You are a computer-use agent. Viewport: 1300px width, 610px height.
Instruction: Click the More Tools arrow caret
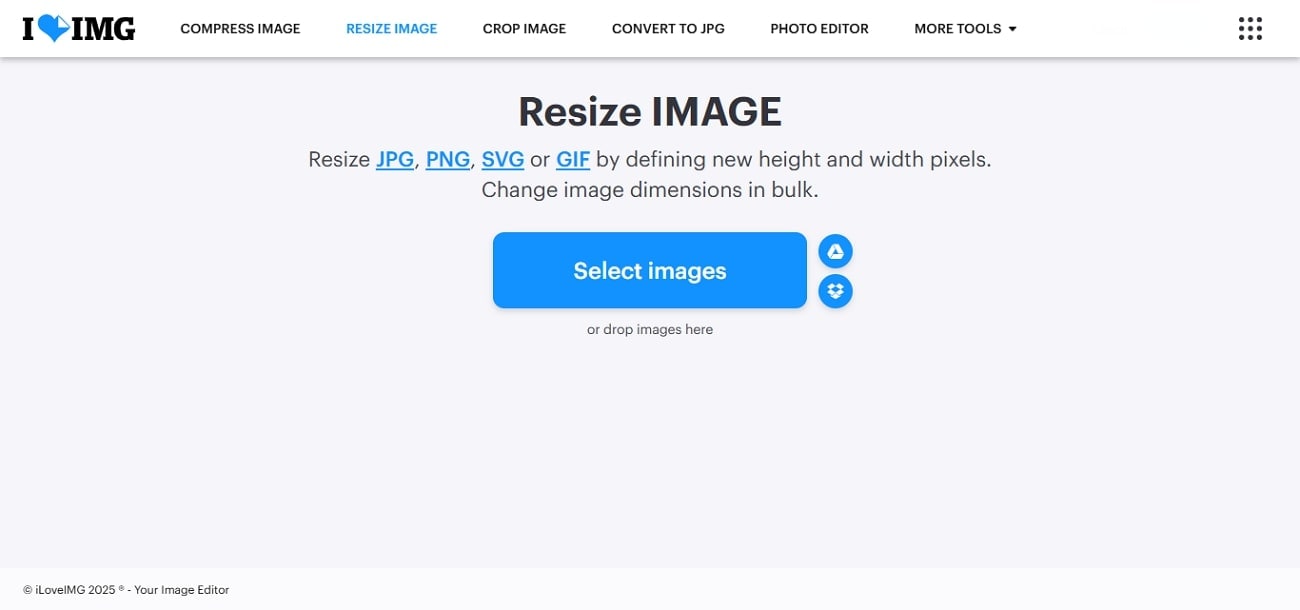1012,29
